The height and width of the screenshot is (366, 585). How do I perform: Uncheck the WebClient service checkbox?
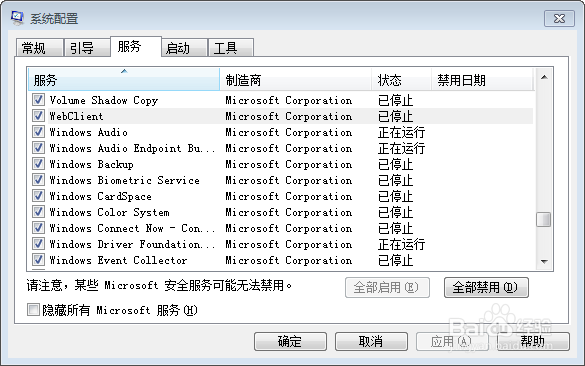click(38, 116)
